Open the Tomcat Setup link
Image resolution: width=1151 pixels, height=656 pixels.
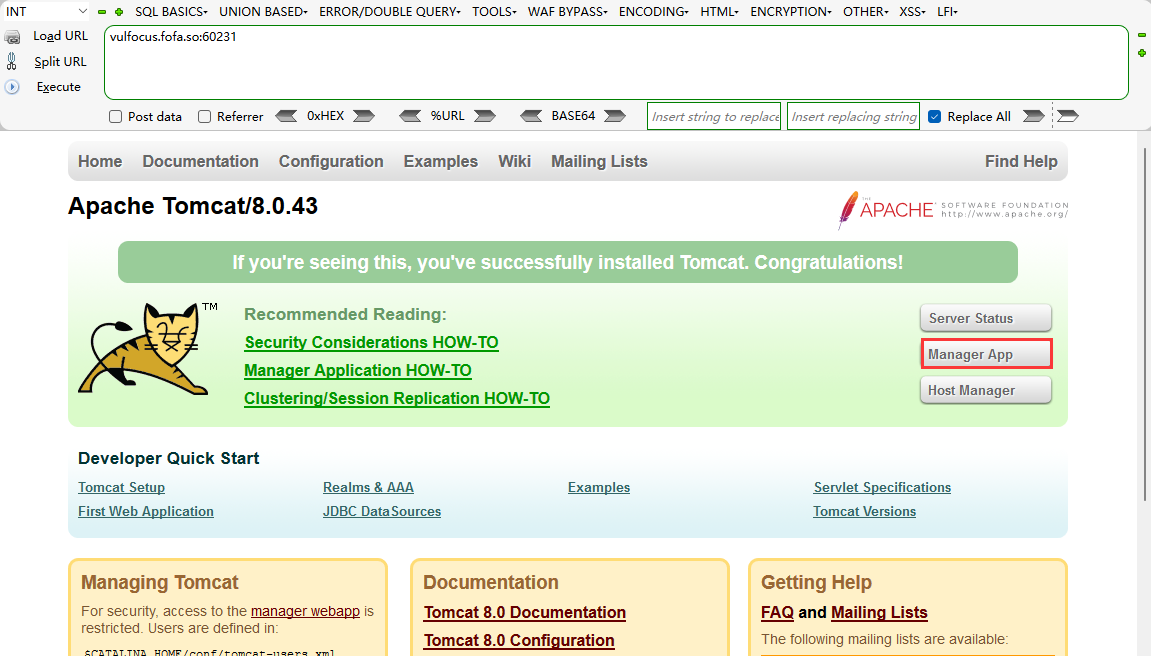click(x=121, y=487)
